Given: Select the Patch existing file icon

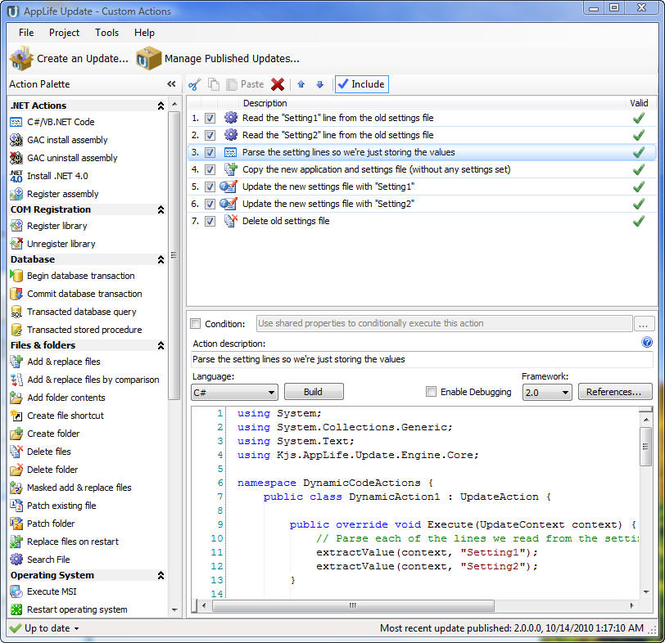Looking at the screenshot, I should (x=16, y=506).
